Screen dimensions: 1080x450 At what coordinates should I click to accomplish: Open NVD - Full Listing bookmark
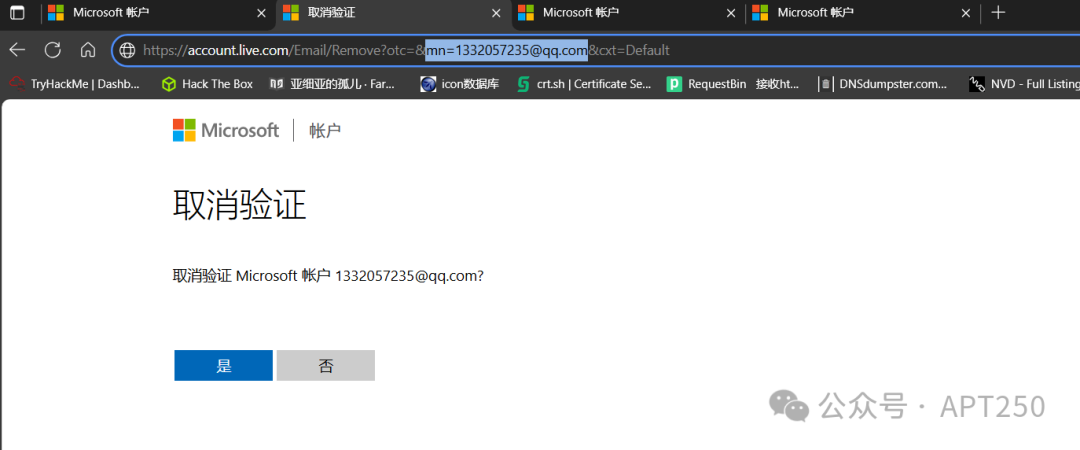1024,84
